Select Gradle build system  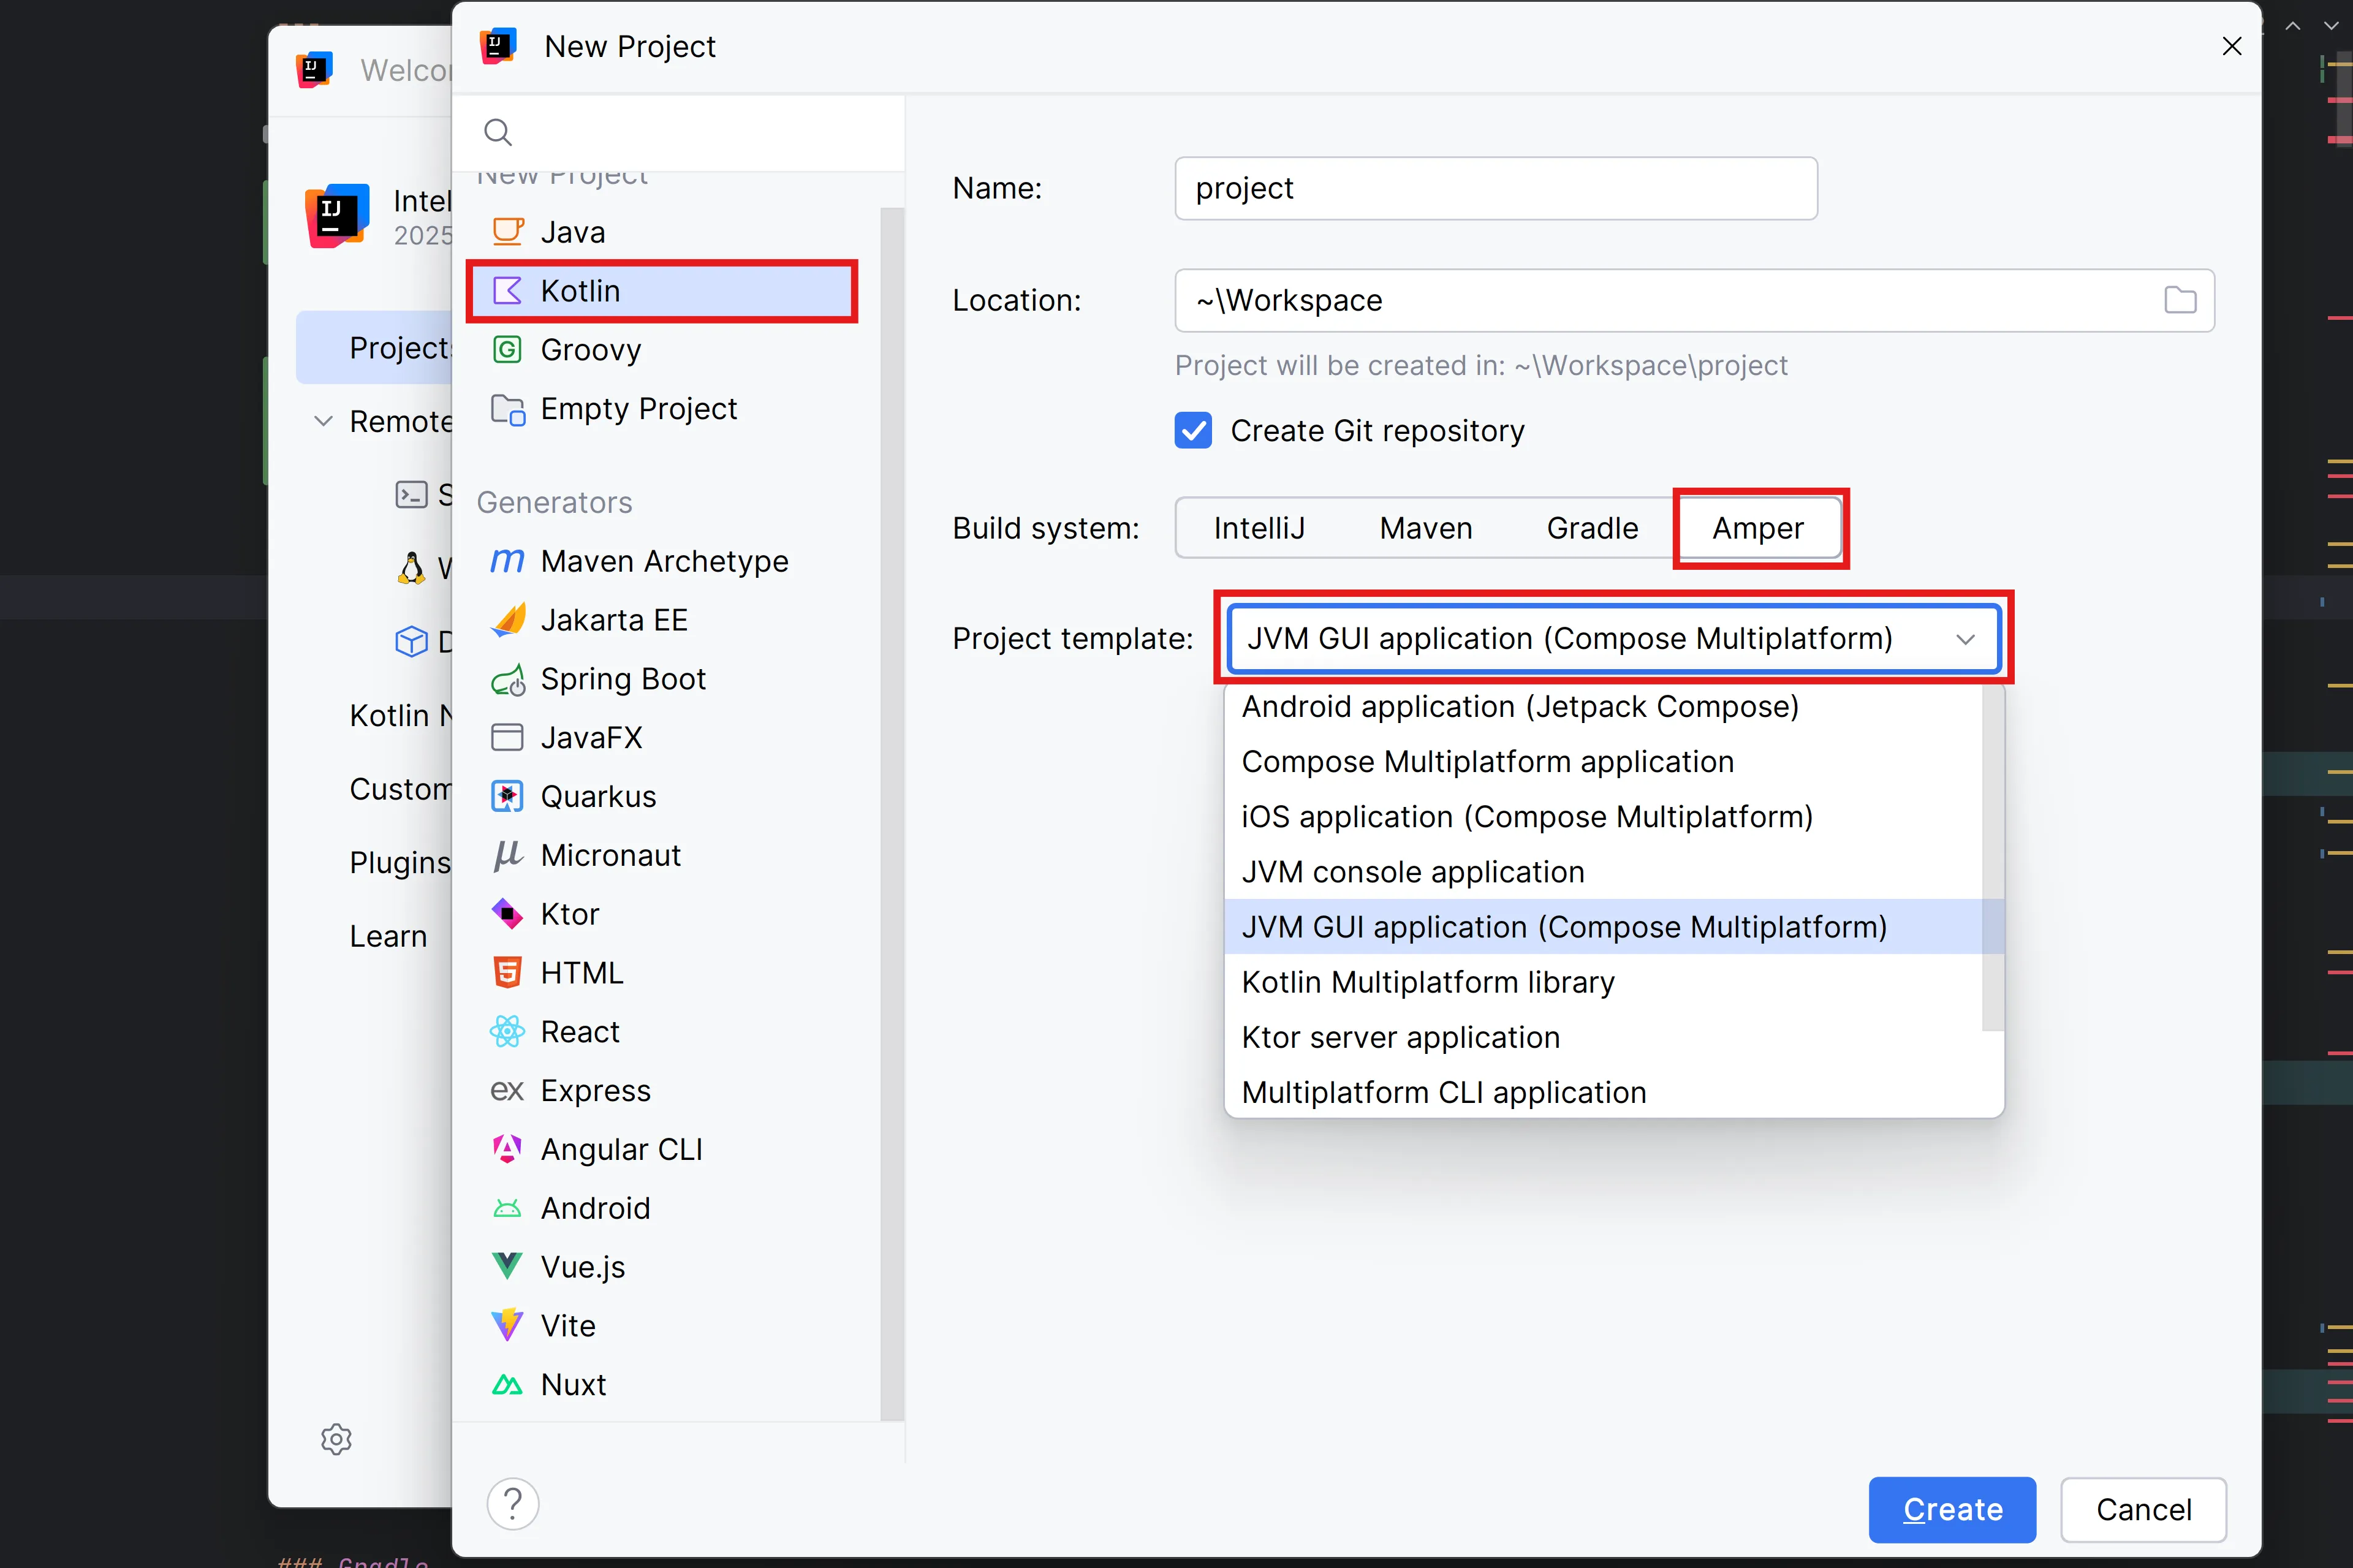pos(1592,528)
